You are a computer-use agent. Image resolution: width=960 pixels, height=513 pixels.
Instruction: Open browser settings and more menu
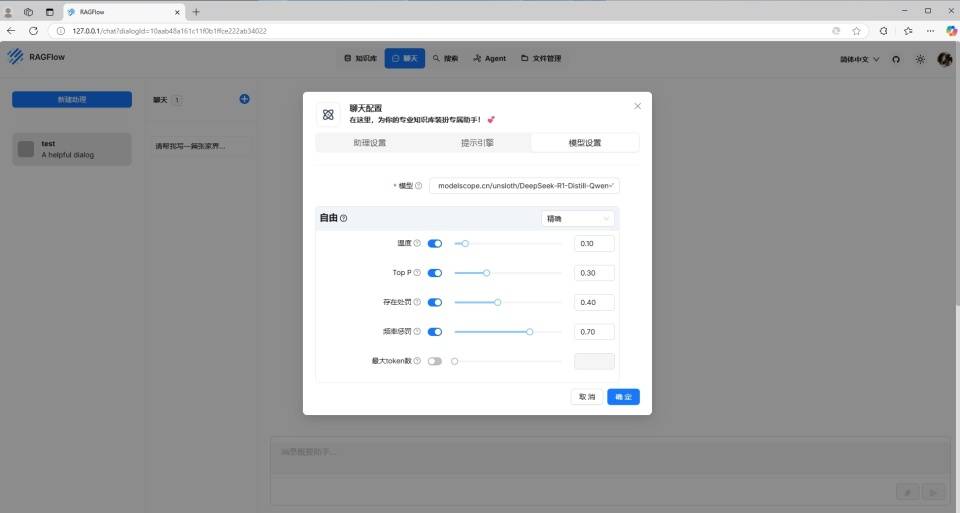[x=930, y=31]
